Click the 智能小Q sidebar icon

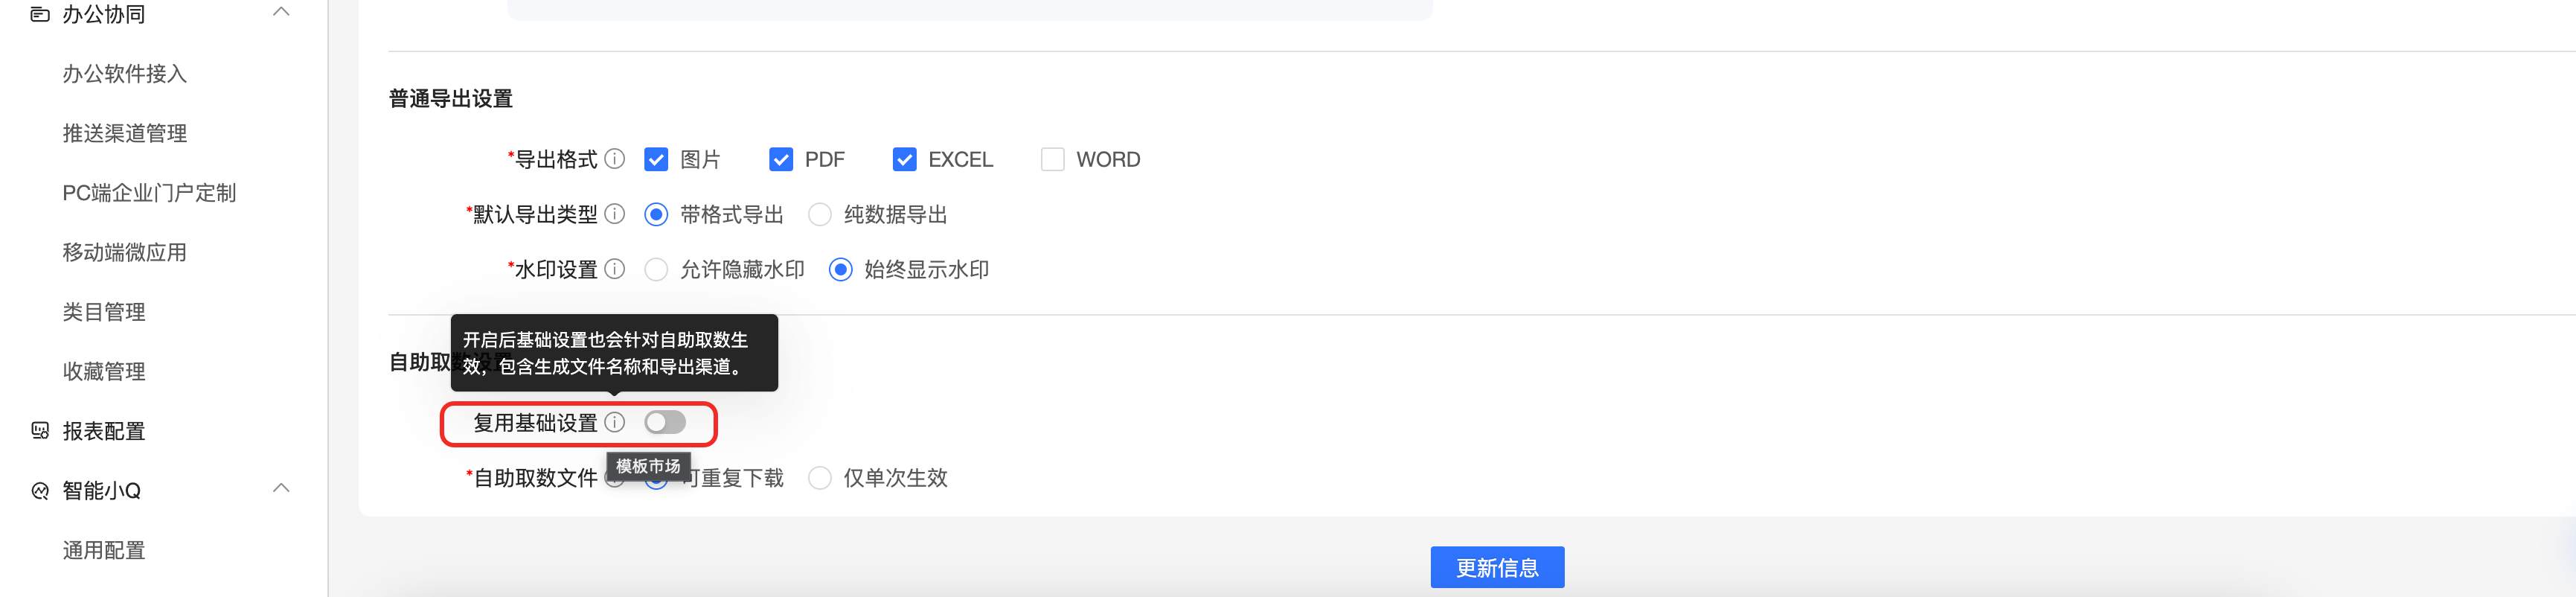(x=40, y=490)
